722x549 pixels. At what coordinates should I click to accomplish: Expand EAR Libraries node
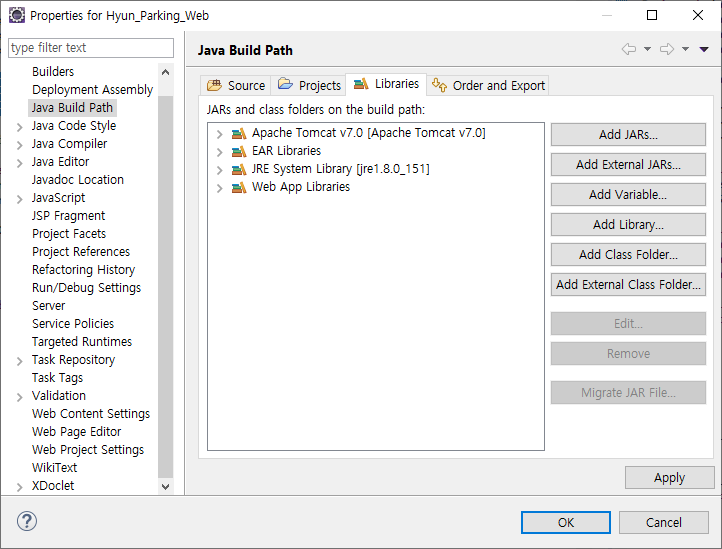[220, 152]
